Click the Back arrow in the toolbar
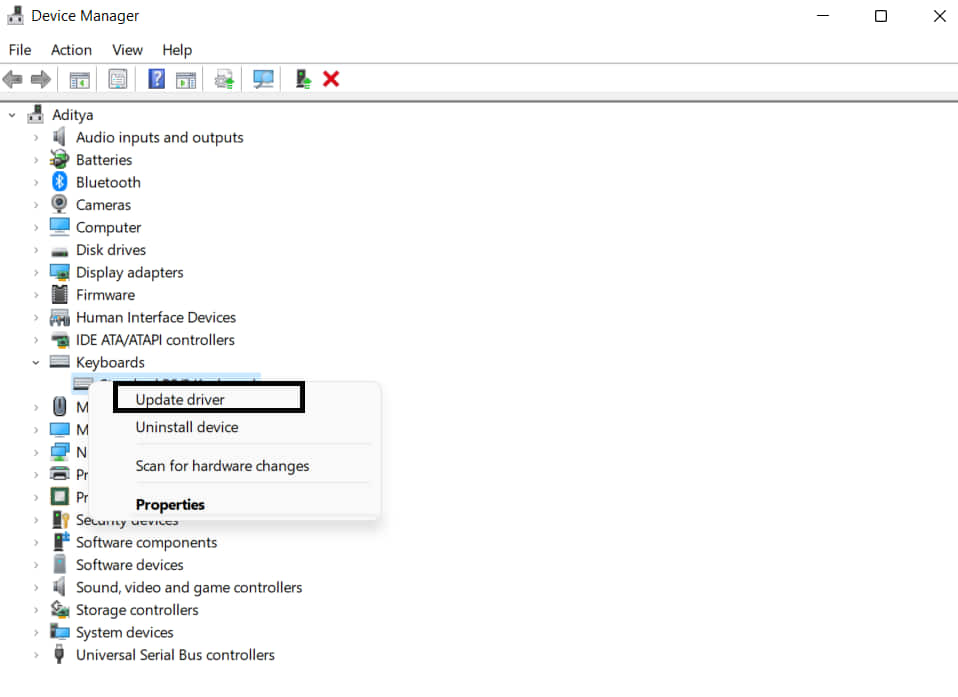958x697 pixels. (x=13, y=79)
